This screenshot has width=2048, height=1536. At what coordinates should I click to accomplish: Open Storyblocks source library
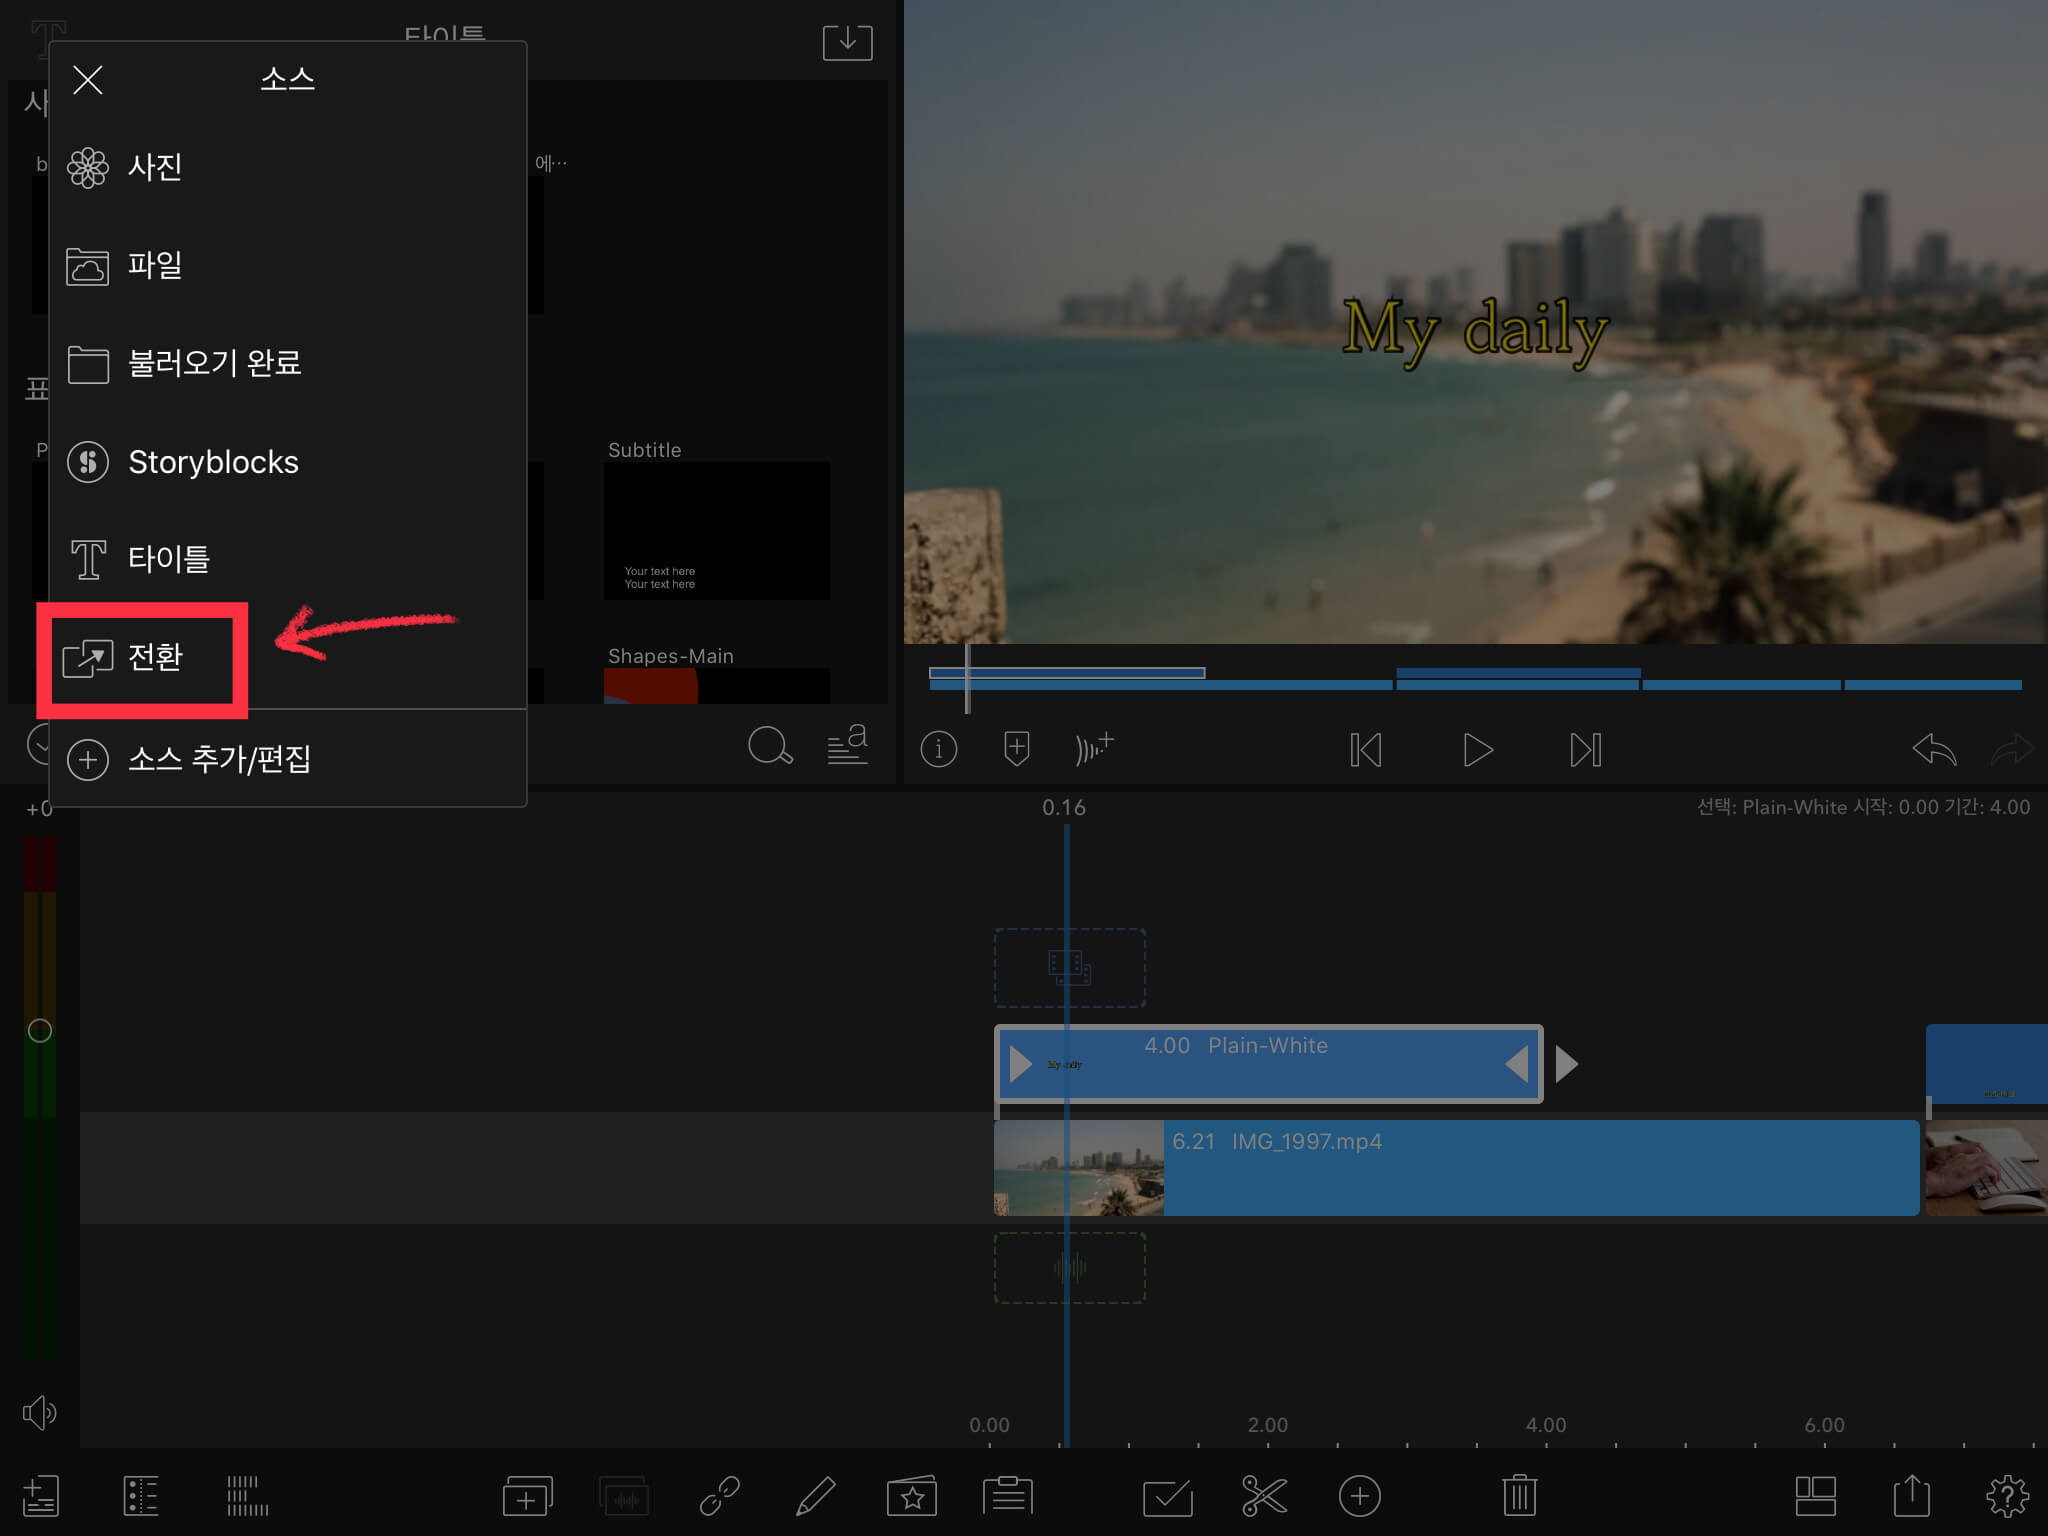coord(212,462)
